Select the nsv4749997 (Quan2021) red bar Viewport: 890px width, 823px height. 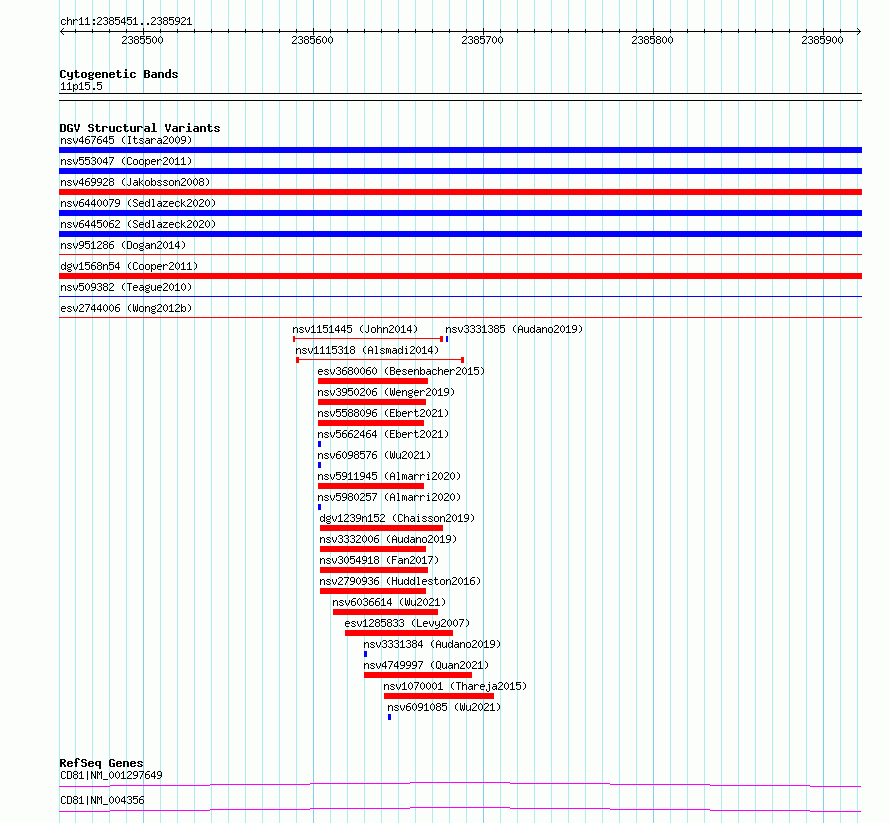[418, 675]
